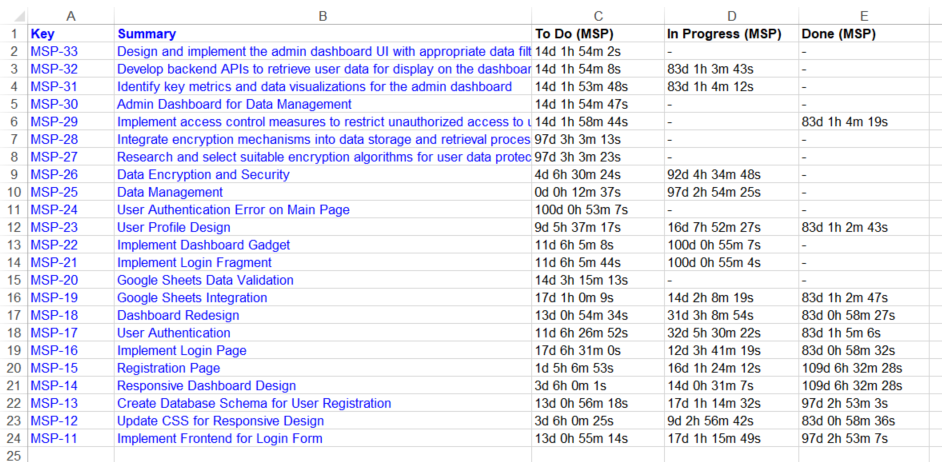
Task: Click 'Implement Frontend for Login Form'
Action: click(220, 439)
